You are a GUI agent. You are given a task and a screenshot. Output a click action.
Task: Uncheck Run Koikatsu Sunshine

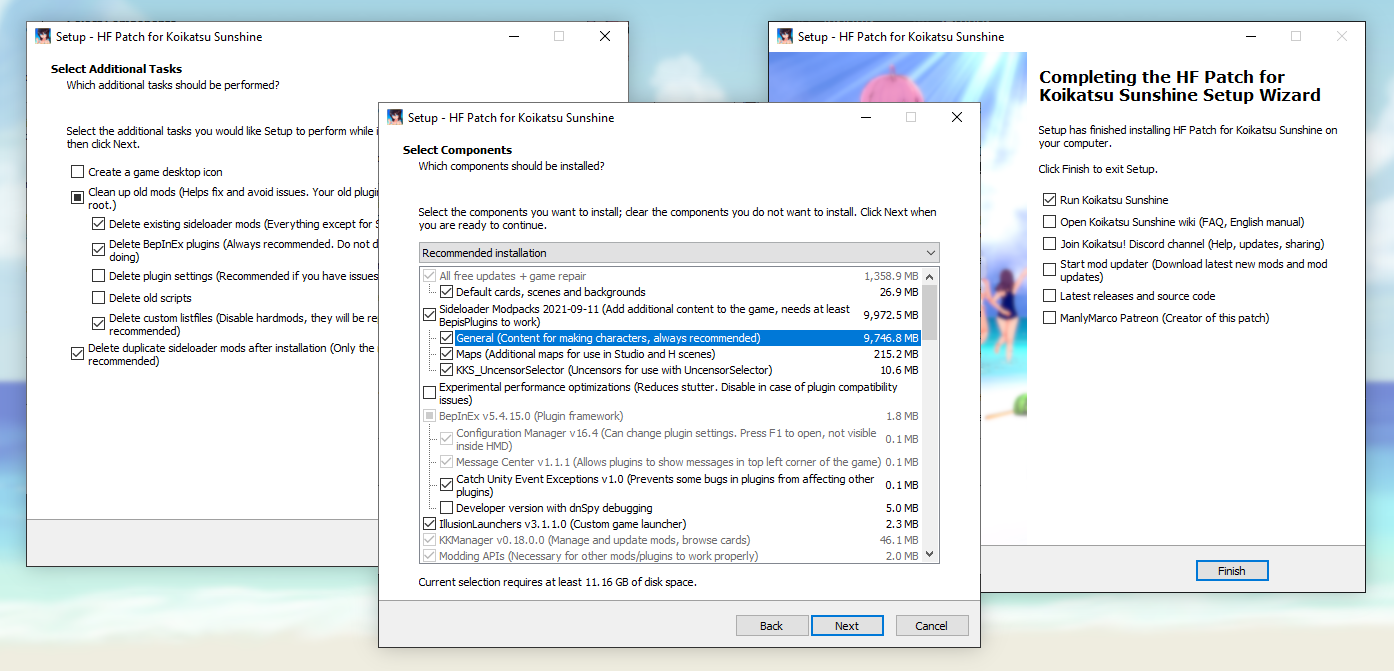point(1049,200)
